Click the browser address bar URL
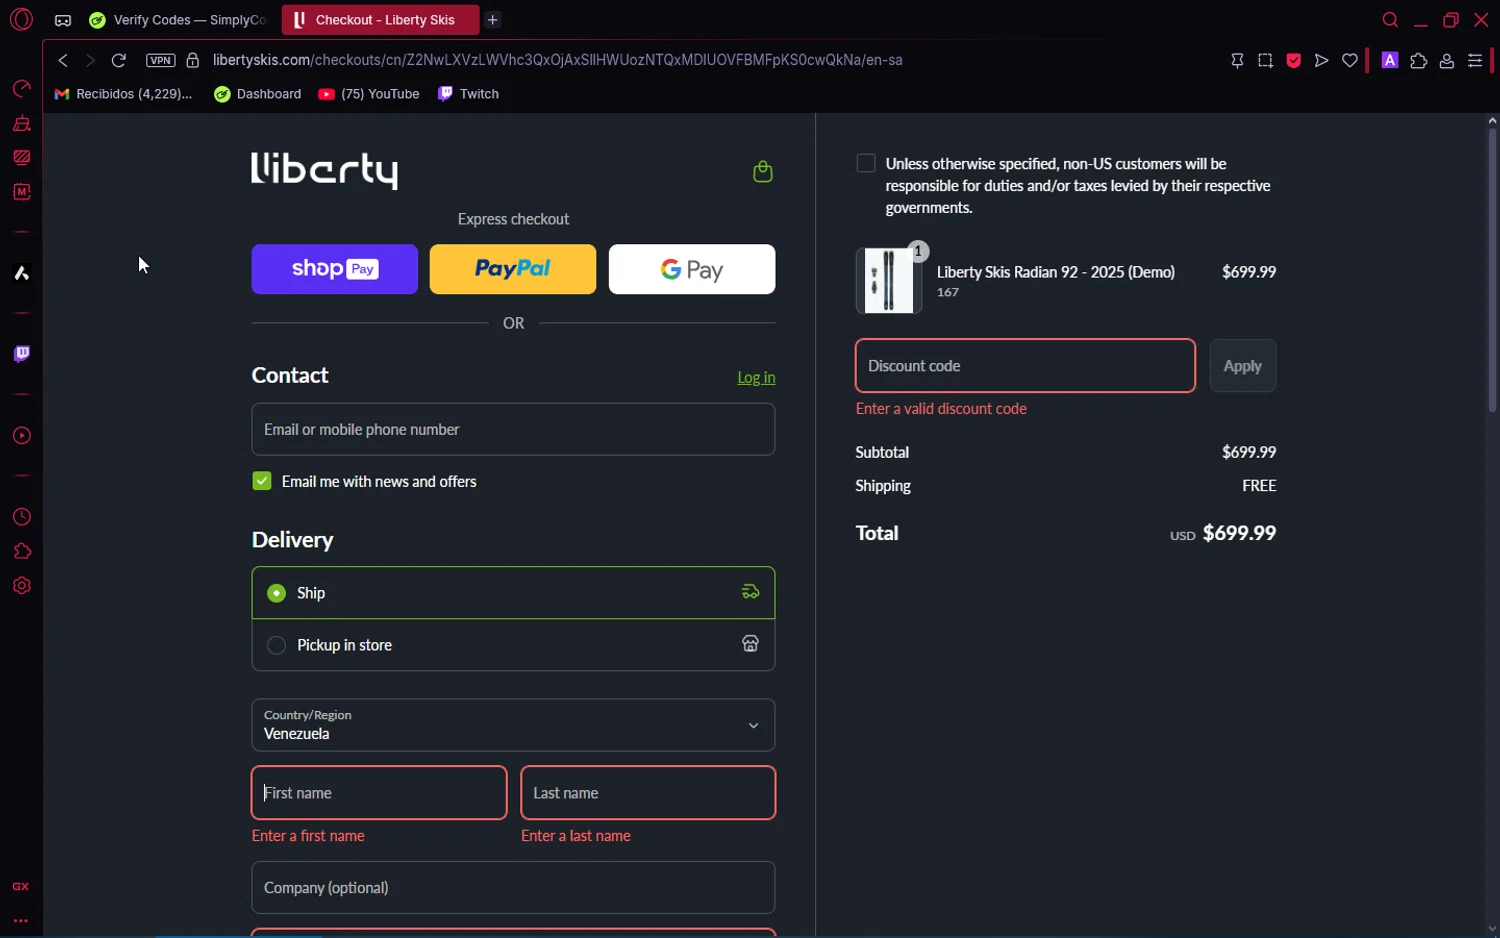Viewport: 1500px width, 938px height. [557, 60]
